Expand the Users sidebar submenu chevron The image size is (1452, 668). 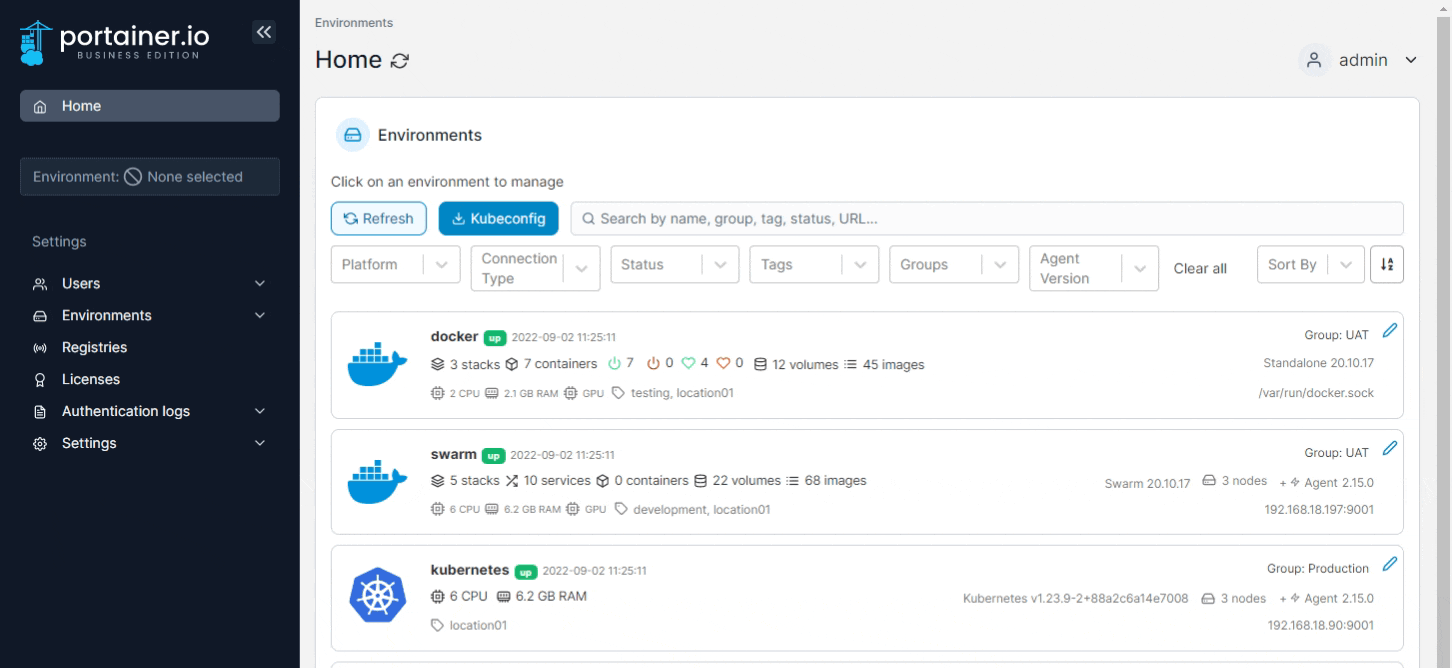pos(260,284)
